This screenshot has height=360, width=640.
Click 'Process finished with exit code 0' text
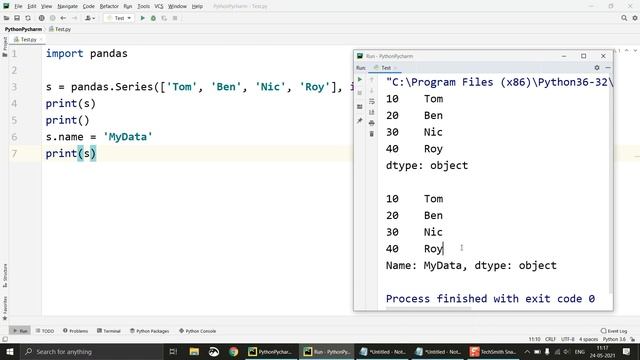(x=490, y=299)
